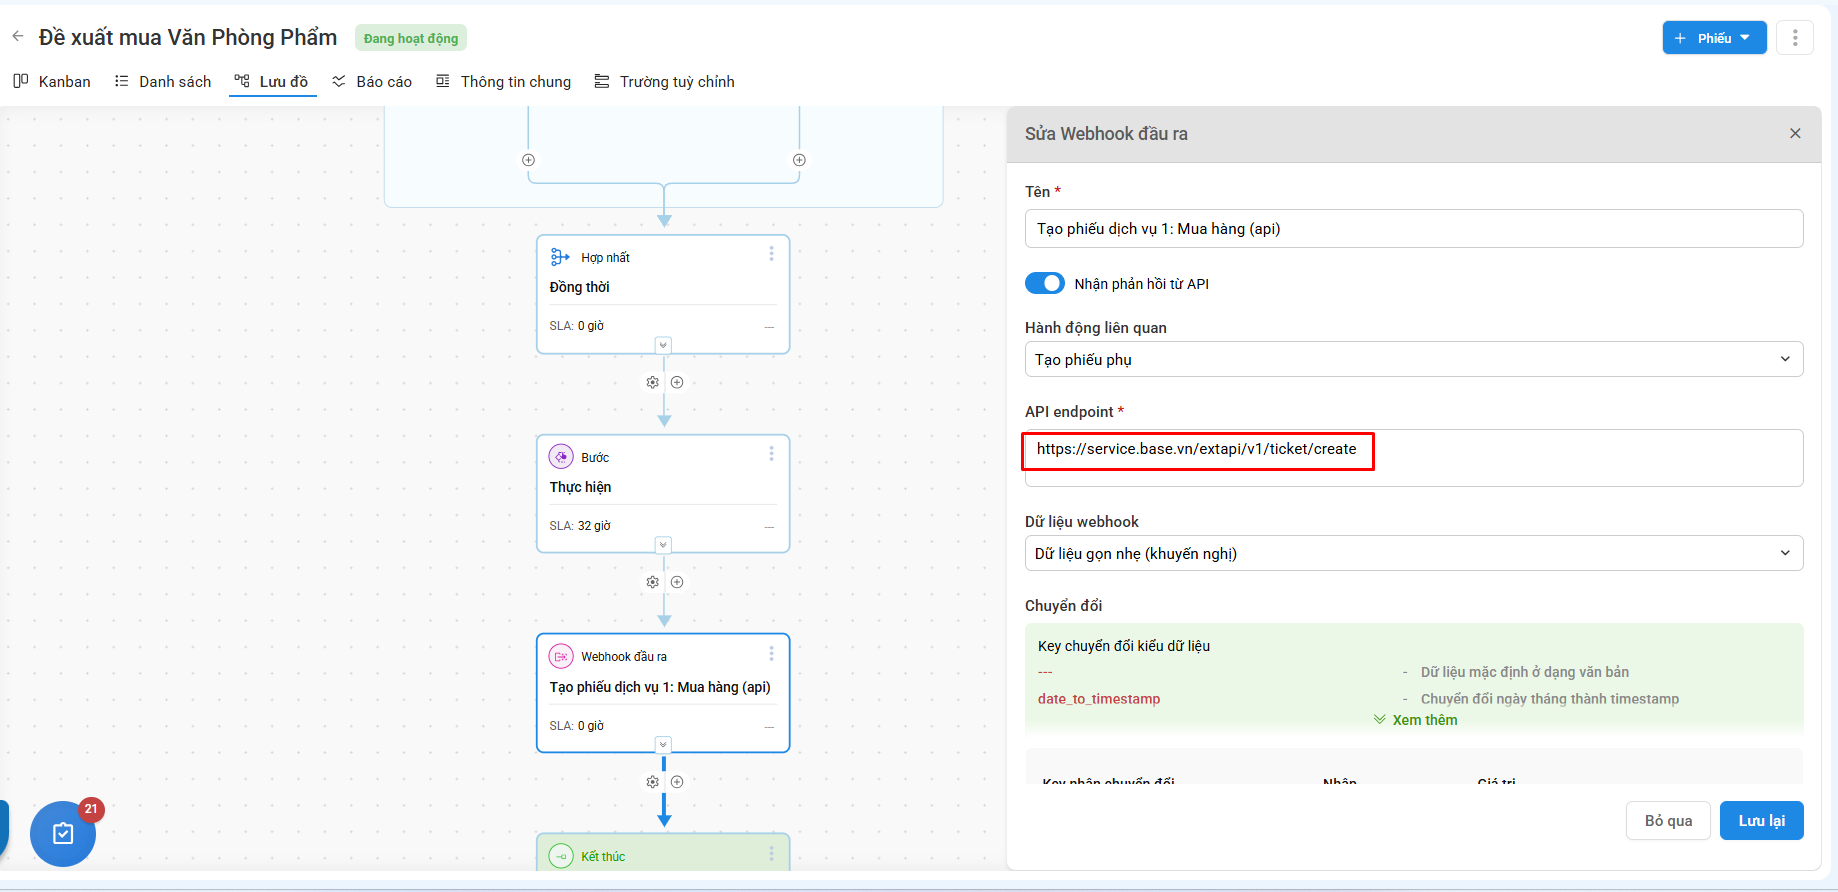Viewport: 1838px width, 892px height.
Task: Add step with plus below Thực hiện
Action: tap(677, 582)
